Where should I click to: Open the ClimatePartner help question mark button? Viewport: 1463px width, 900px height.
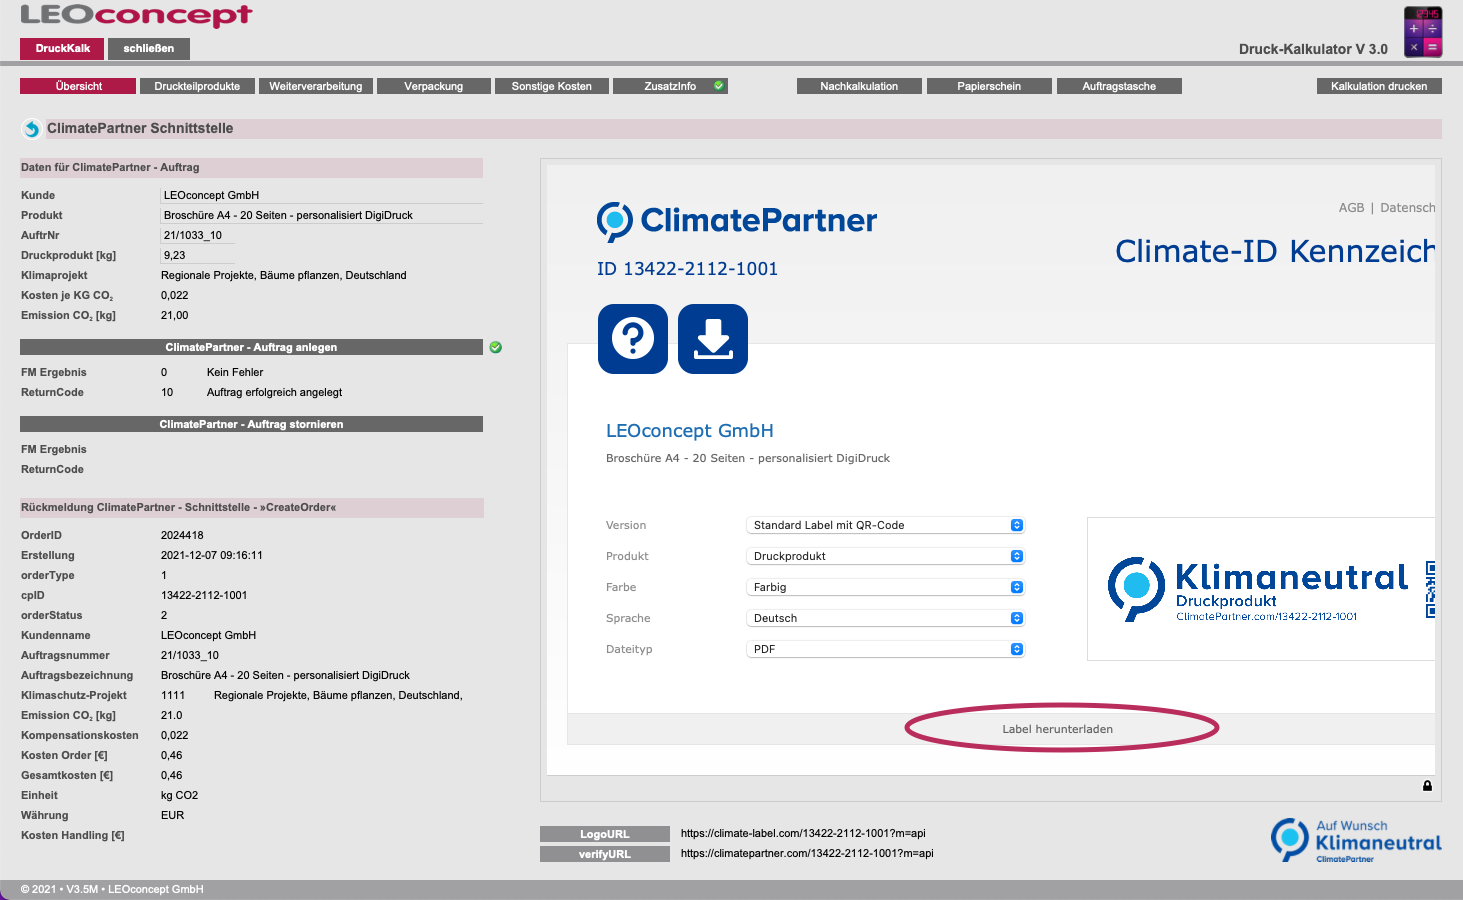(633, 339)
